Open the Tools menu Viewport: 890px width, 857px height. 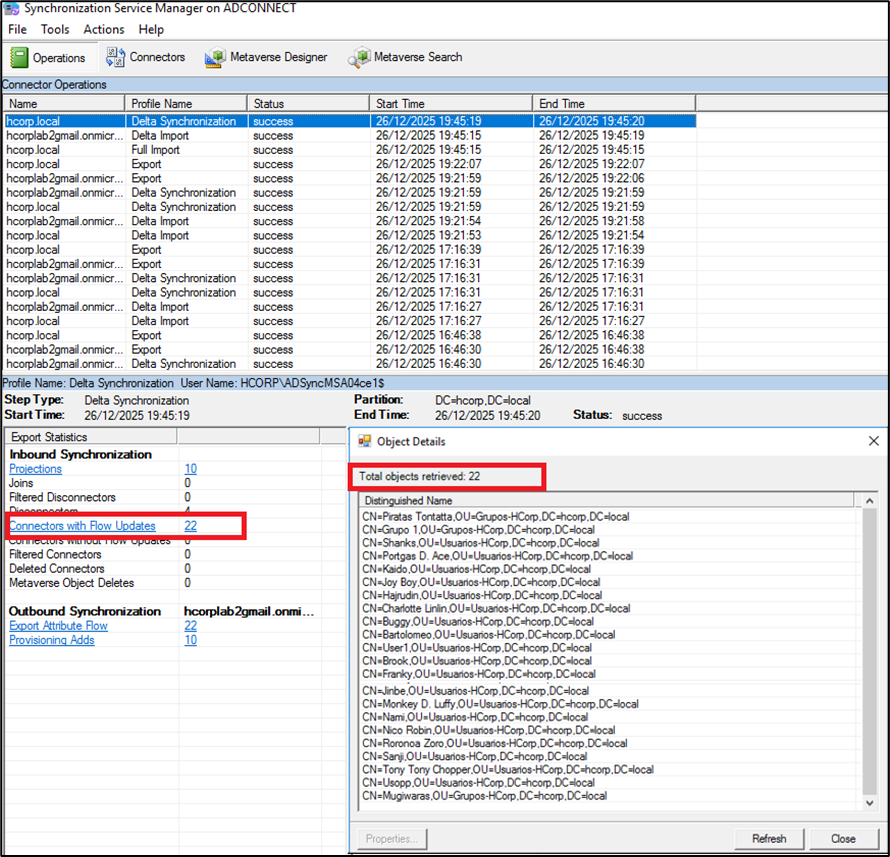55,30
